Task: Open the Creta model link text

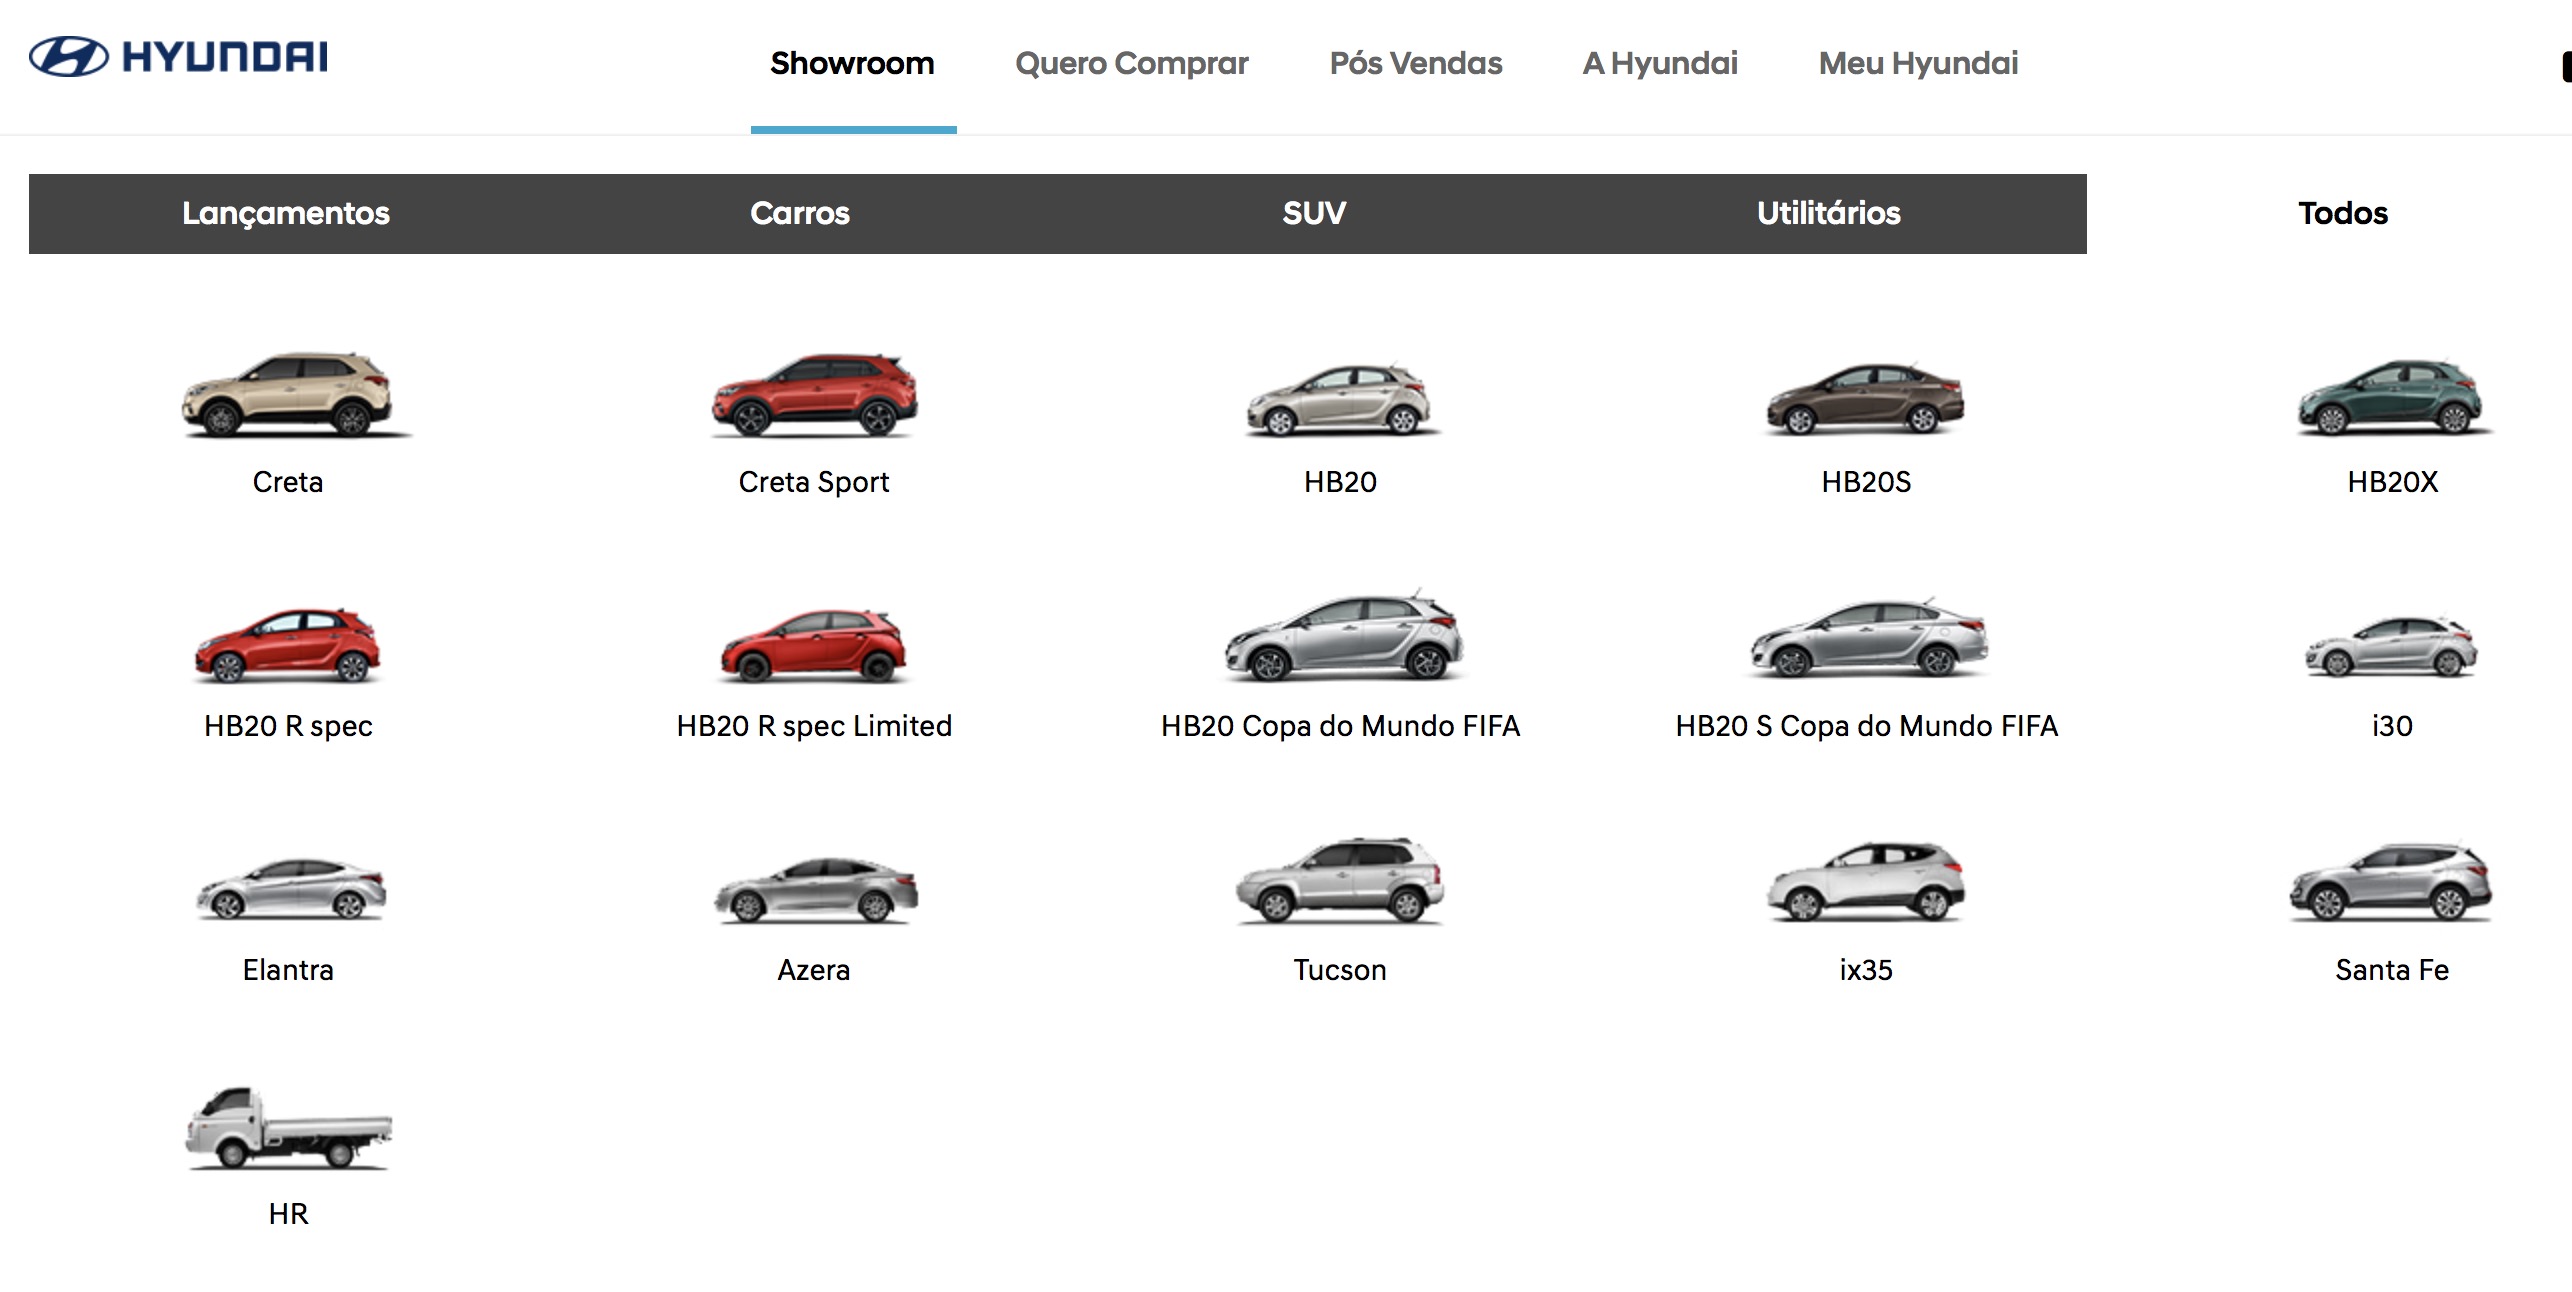Action: pos(288,482)
